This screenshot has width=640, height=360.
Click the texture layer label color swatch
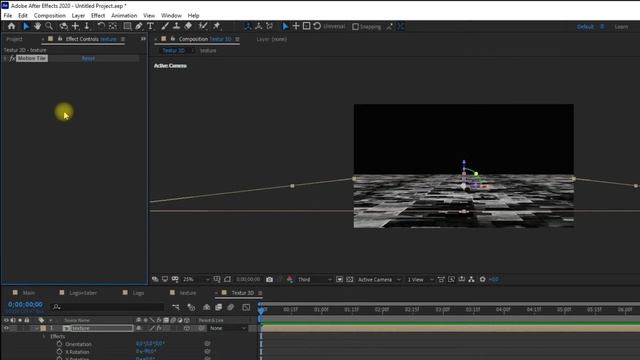point(43,328)
